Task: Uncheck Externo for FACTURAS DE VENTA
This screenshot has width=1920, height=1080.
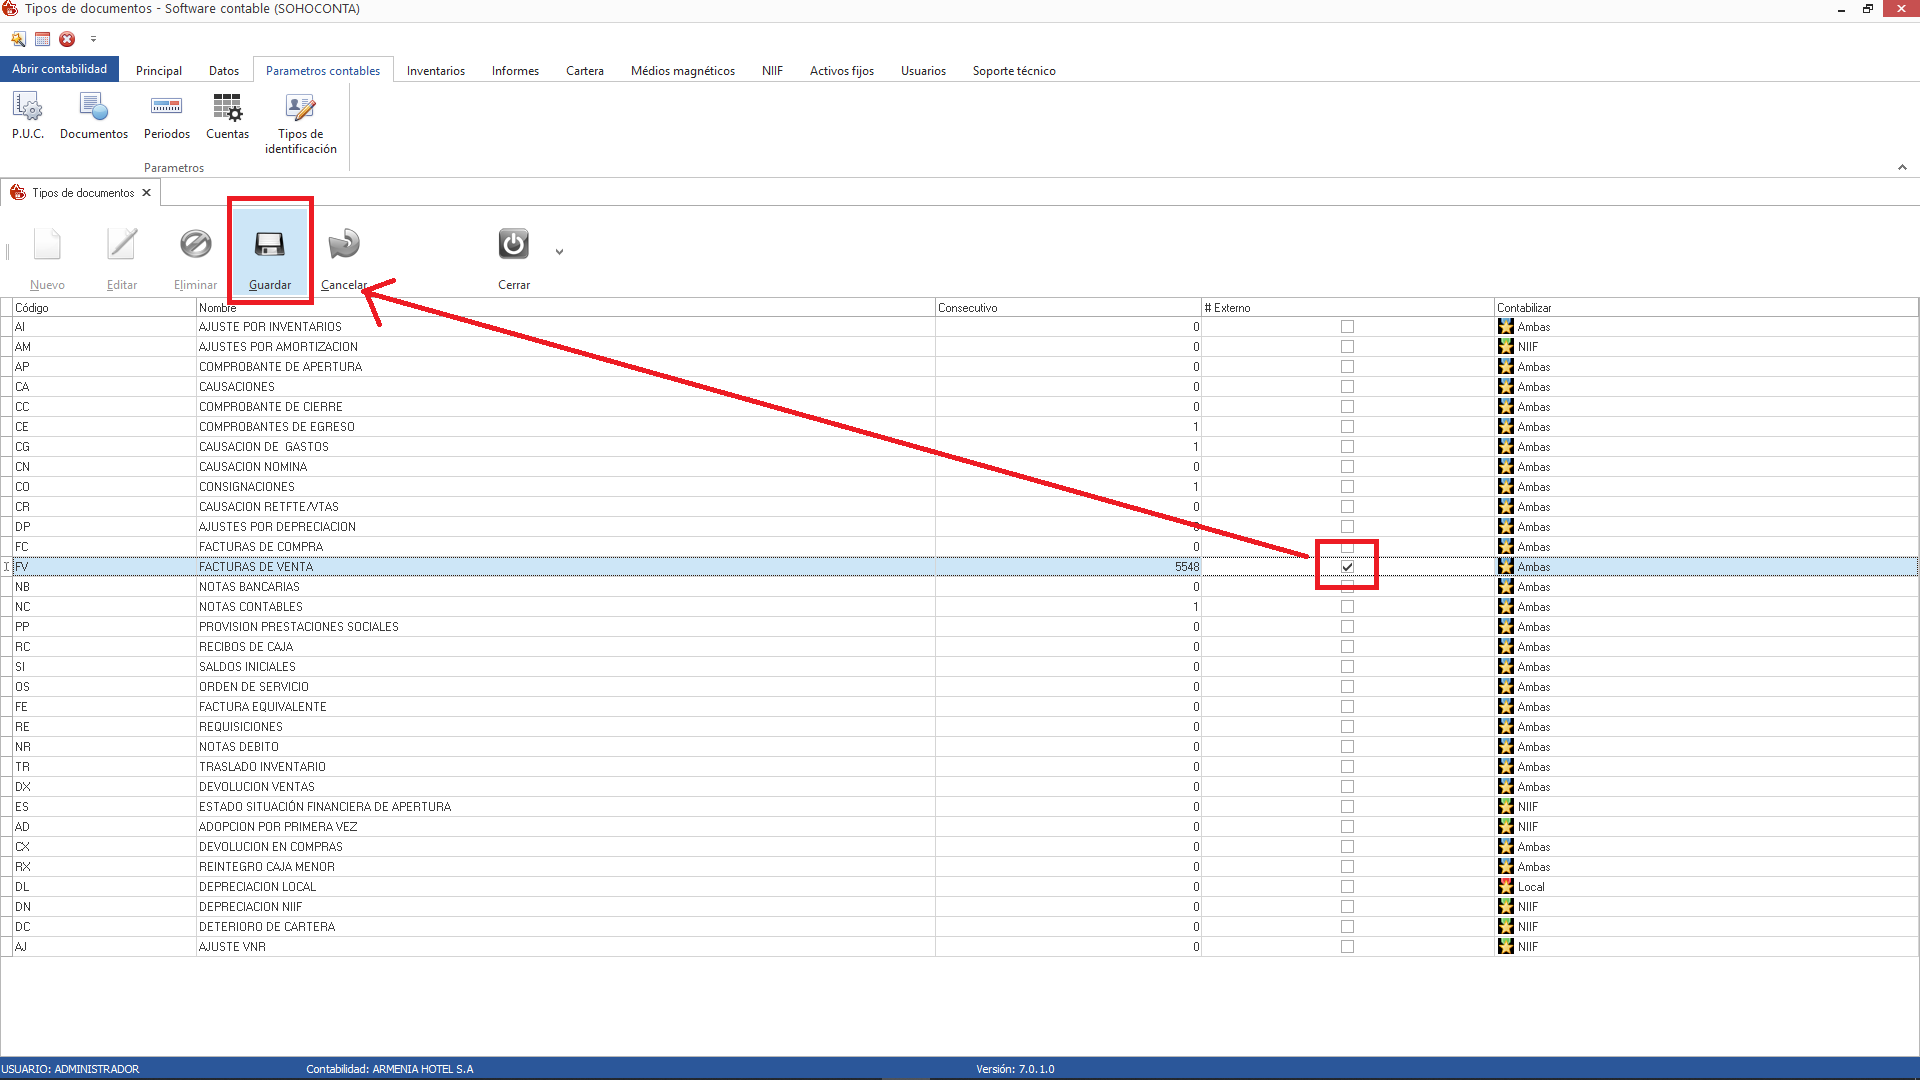Action: click(1347, 567)
